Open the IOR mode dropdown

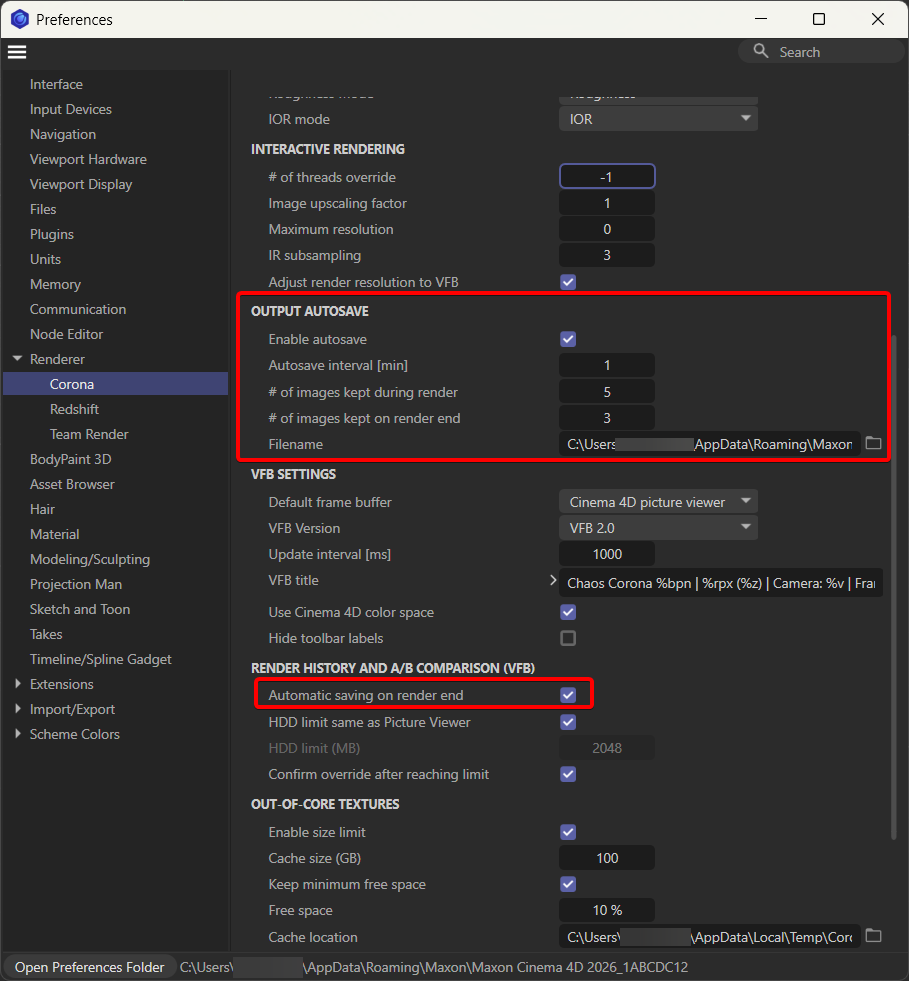tap(658, 119)
